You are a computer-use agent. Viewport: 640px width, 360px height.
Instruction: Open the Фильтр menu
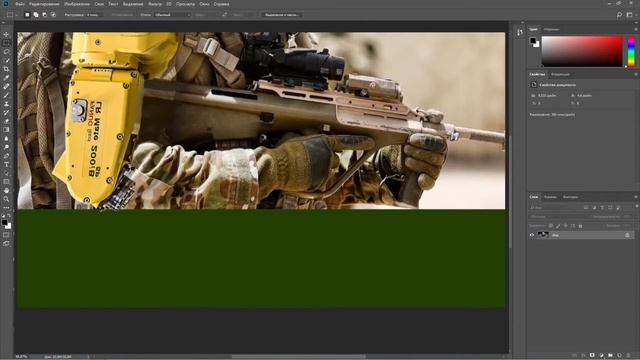[155, 4]
